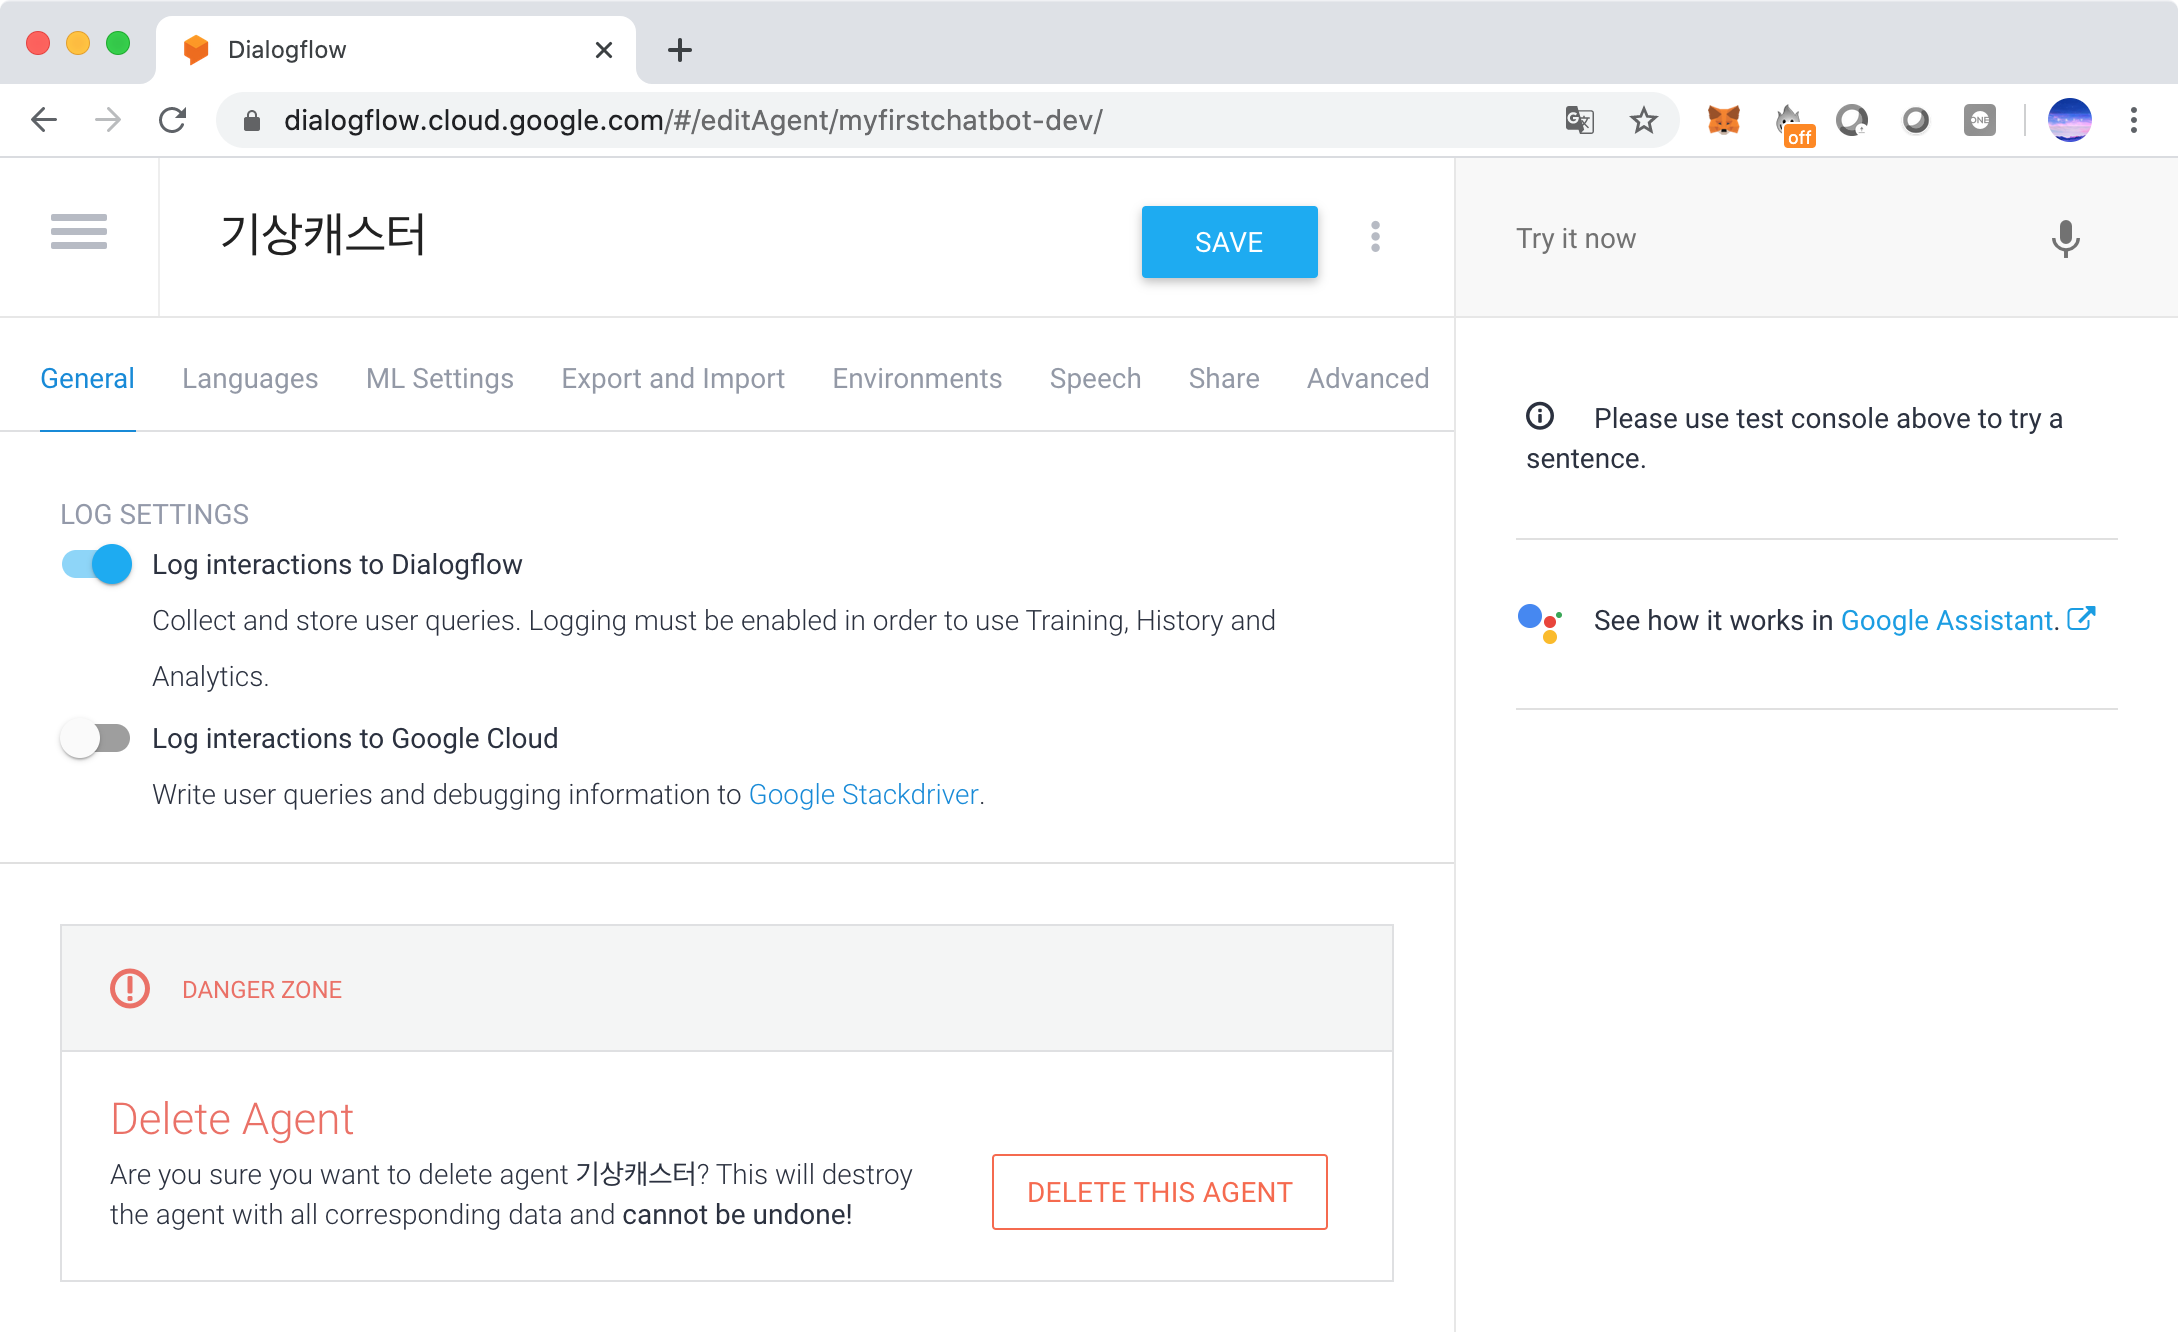2178x1332 pixels.
Task: Click the microphone icon in Try it now
Action: [2065, 239]
